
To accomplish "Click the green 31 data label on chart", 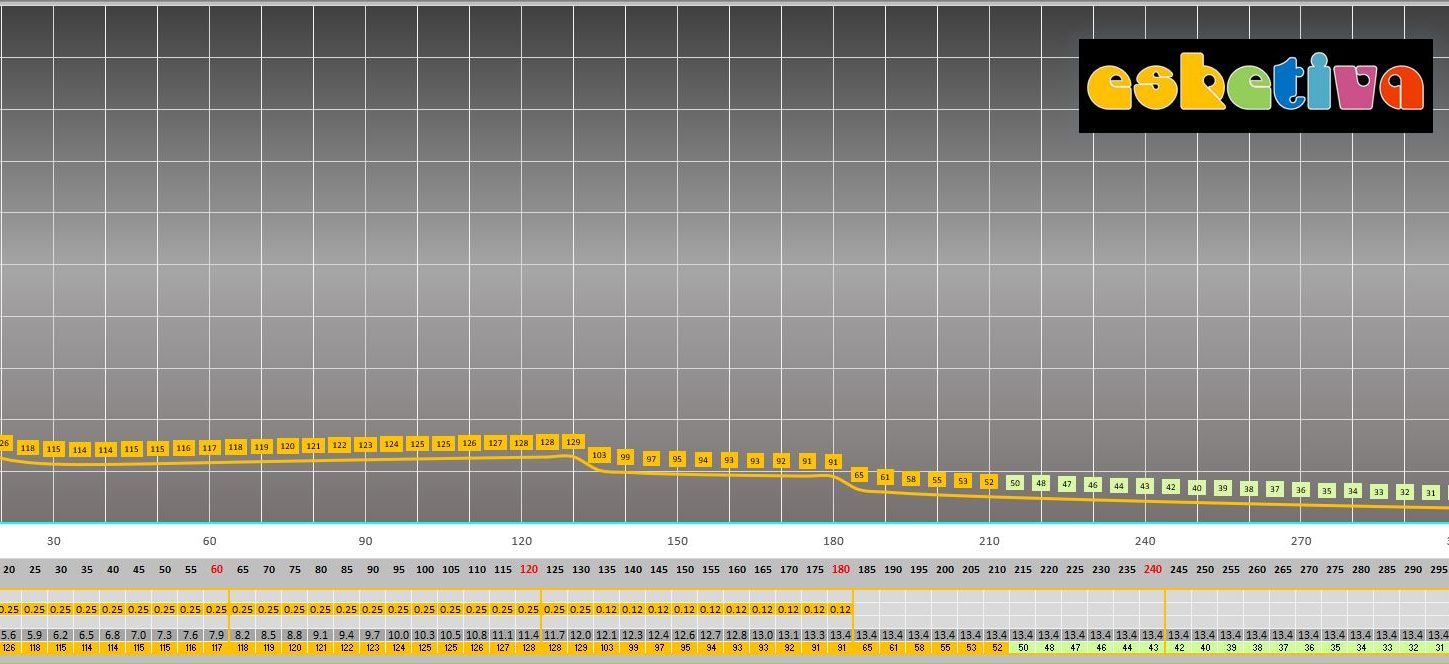I will coord(1431,492).
